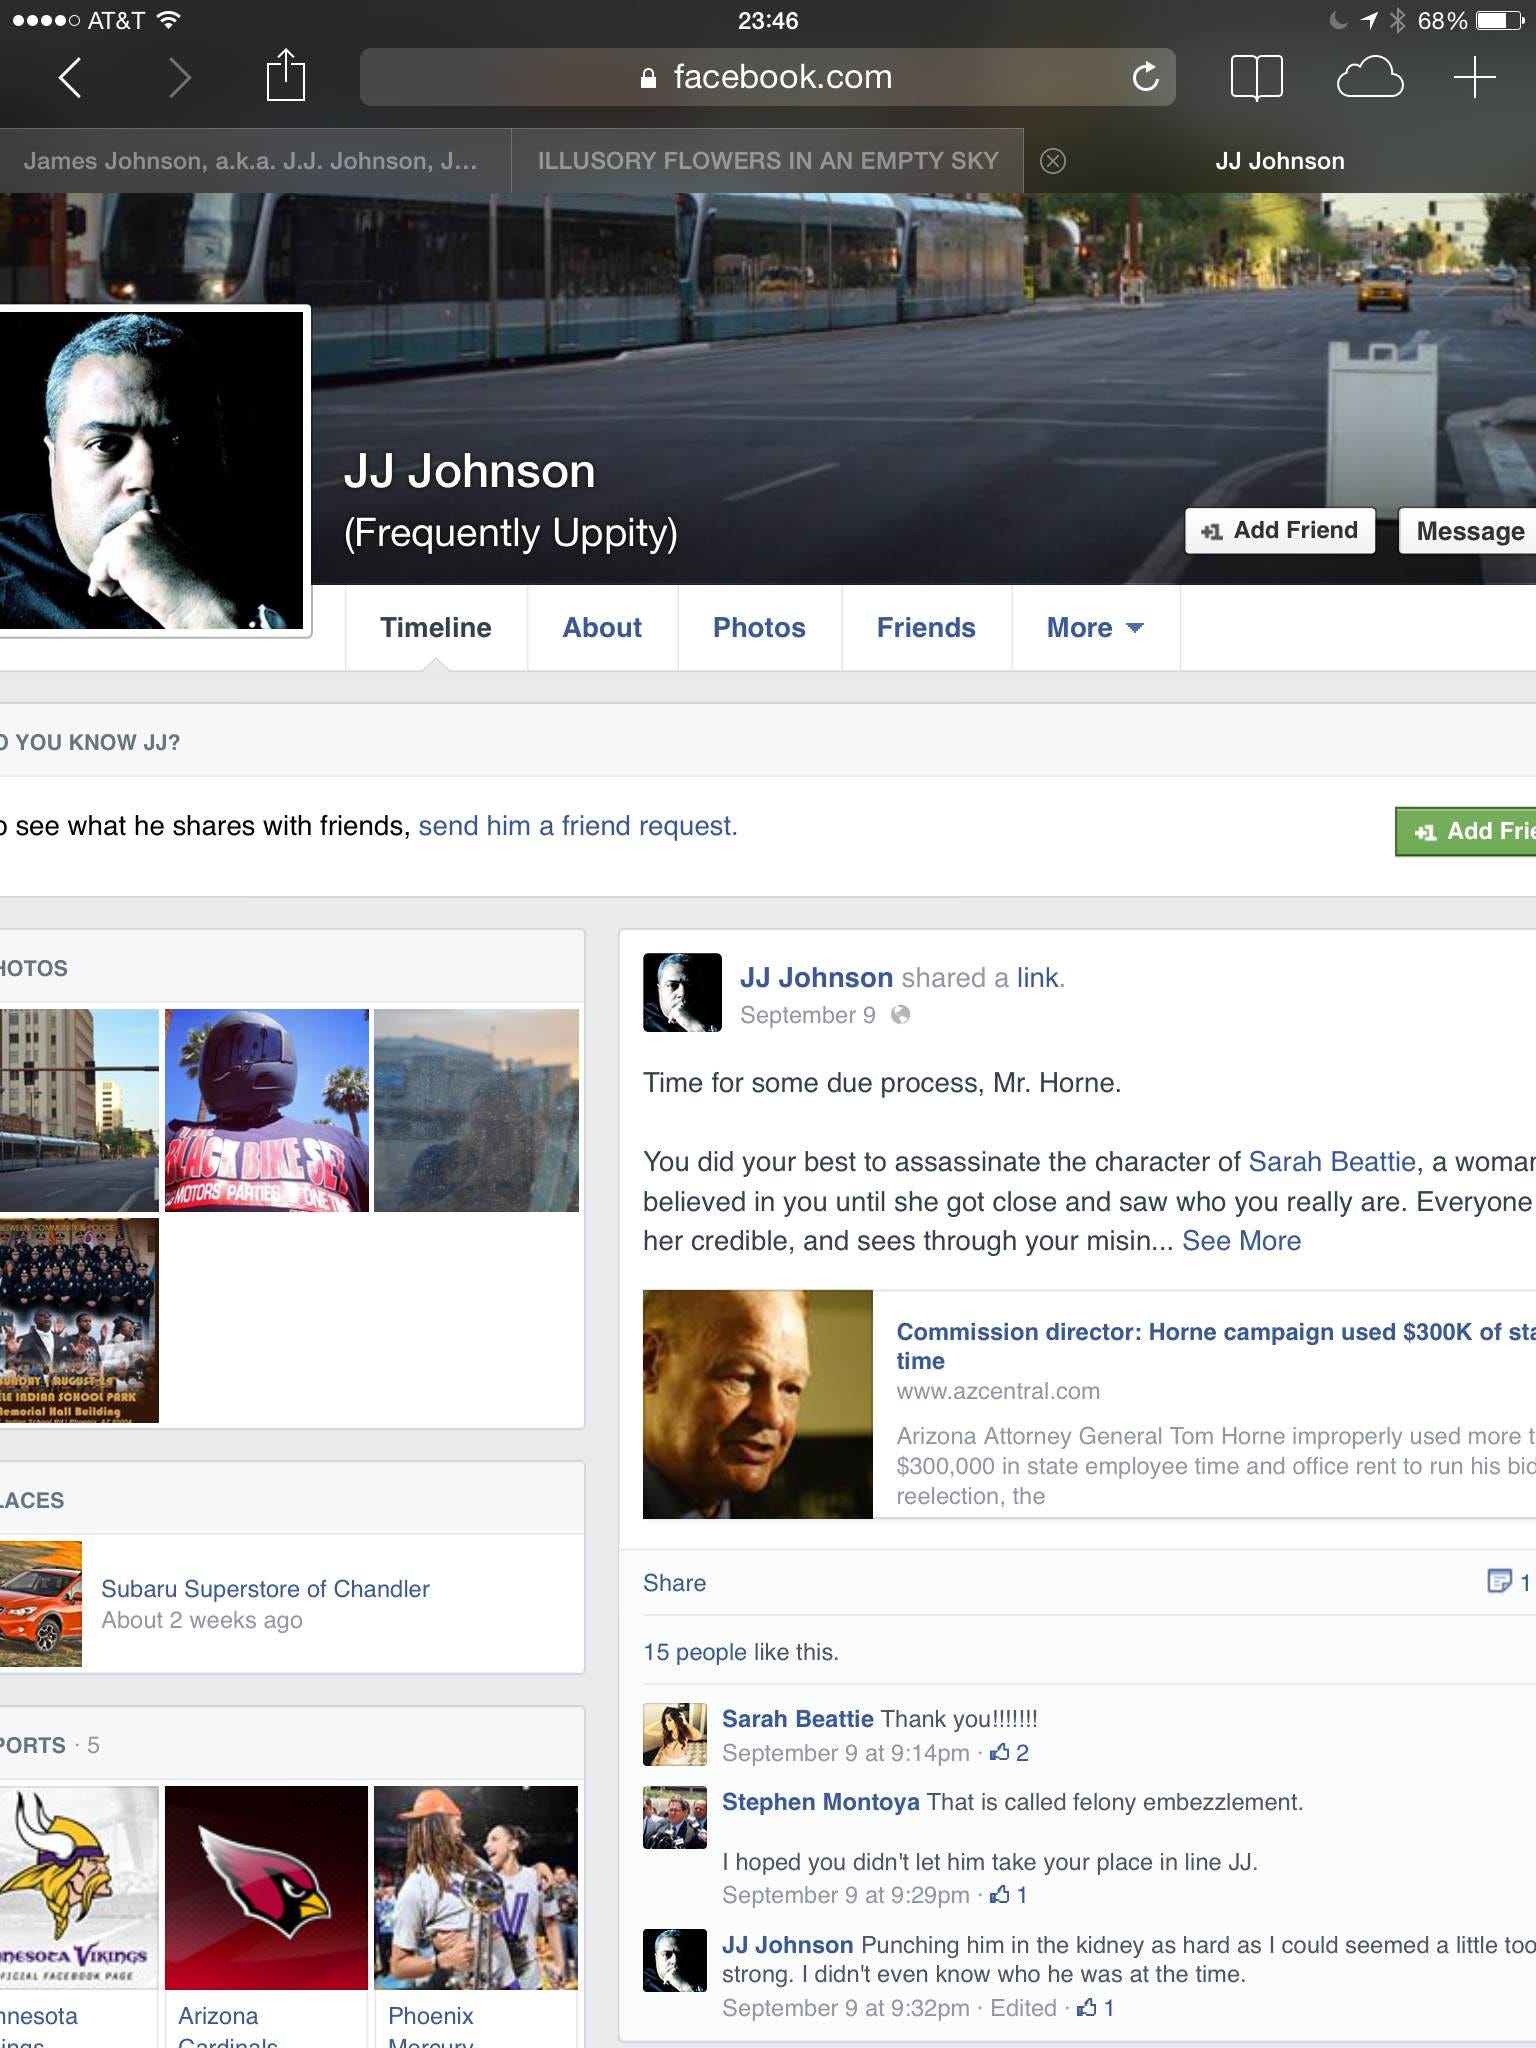This screenshot has width=1536, height=2048.
Task: Switch to ILLUSORY FLOWERS IN AN EMPTY SKY tab
Action: [x=768, y=161]
